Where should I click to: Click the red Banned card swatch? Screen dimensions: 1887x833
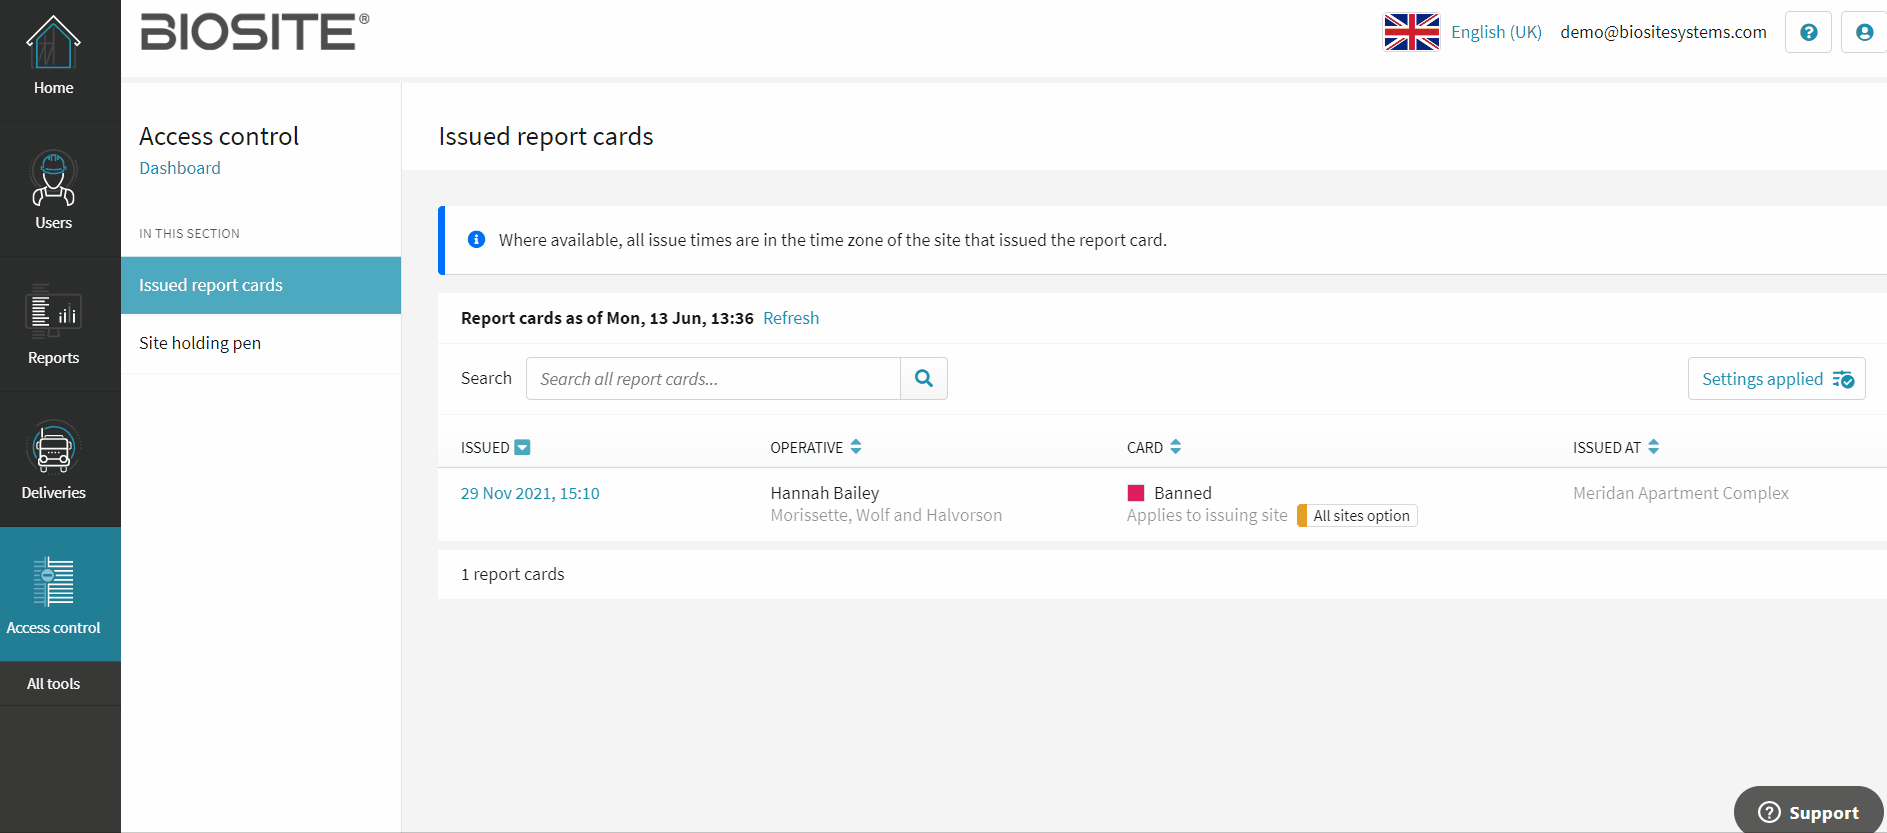pos(1136,493)
